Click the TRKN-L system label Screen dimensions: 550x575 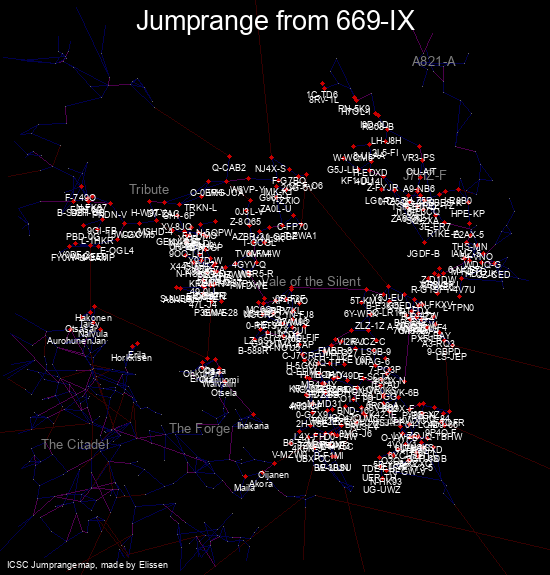(201, 208)
